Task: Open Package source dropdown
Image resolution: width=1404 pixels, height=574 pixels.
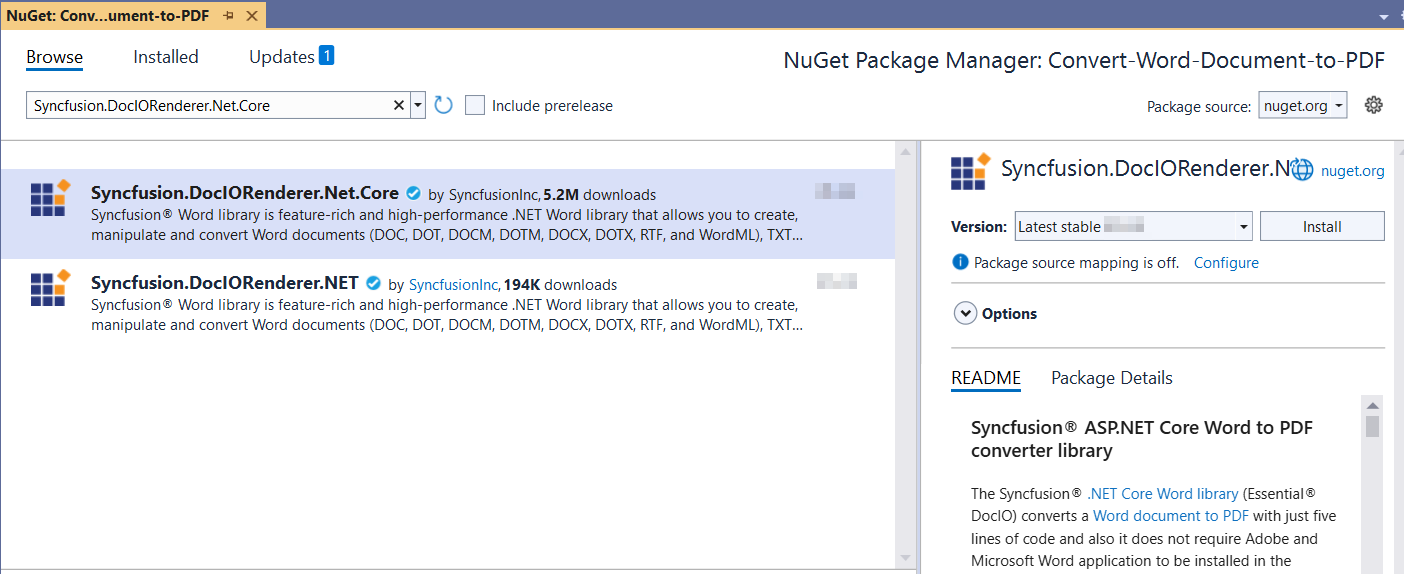Action: point(1302,106)
